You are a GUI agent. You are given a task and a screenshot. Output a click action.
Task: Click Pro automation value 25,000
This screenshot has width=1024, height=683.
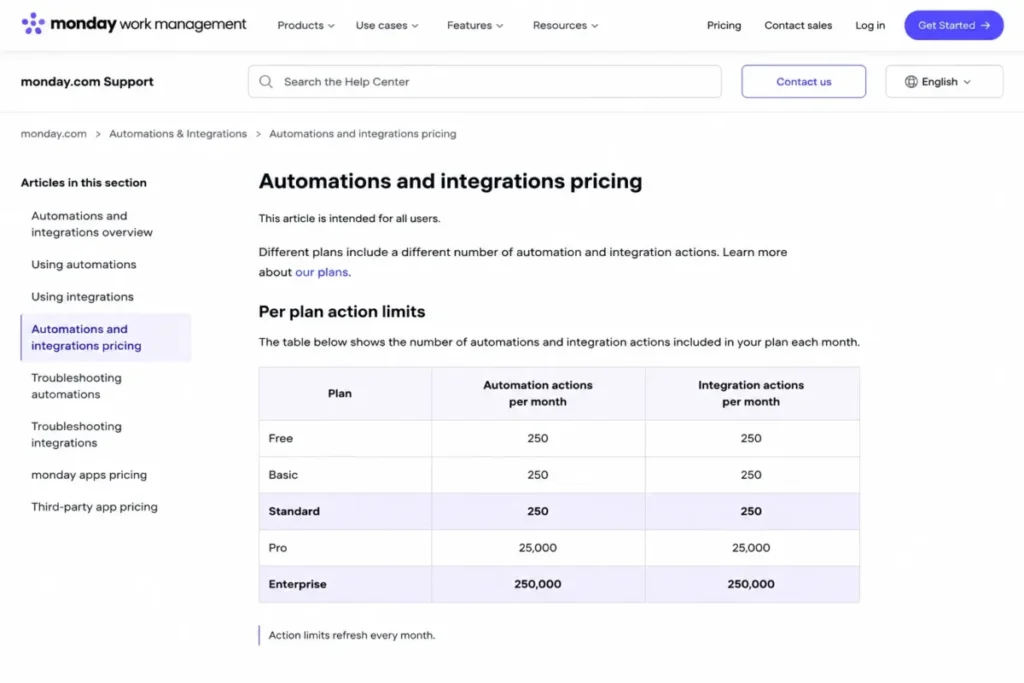click(x=537, y=548)
